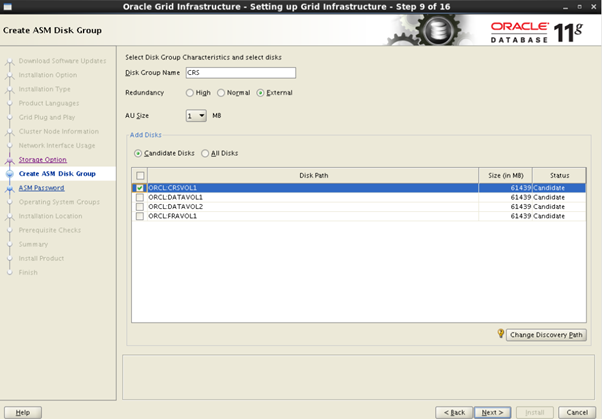Check the ORCL:DATAVOL1 disk checkbox

140,197
